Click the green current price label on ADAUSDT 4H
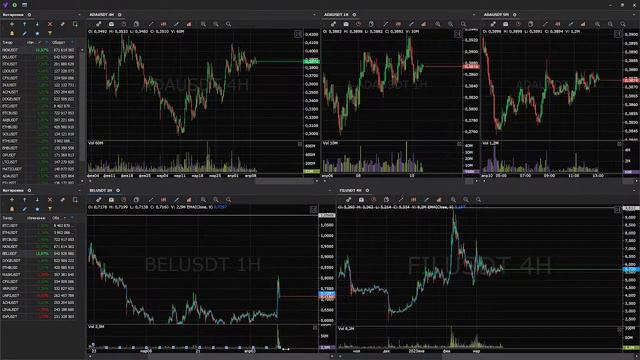Image resolution: width=640 pixels, height=360 pixels. (311, 62)
